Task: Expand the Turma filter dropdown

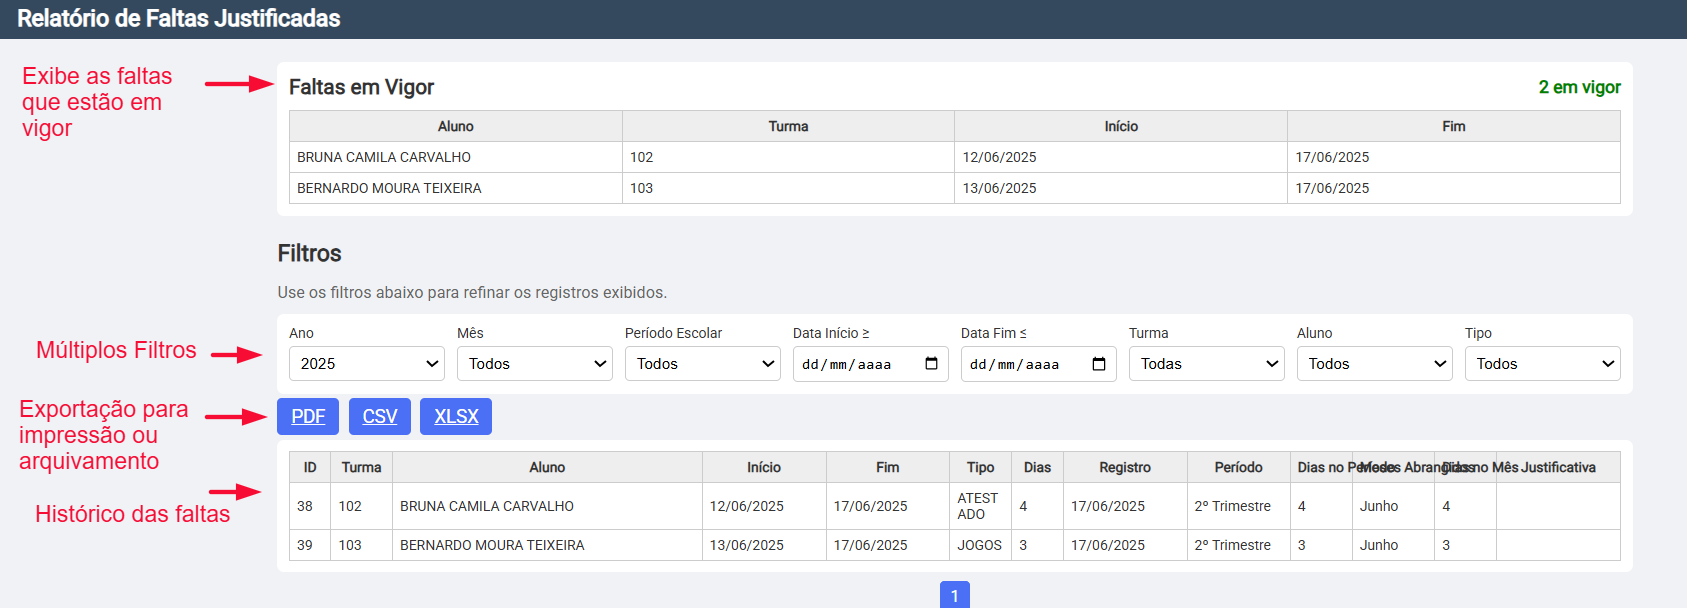Action: pyautogui.click(x=1206, y=364)
